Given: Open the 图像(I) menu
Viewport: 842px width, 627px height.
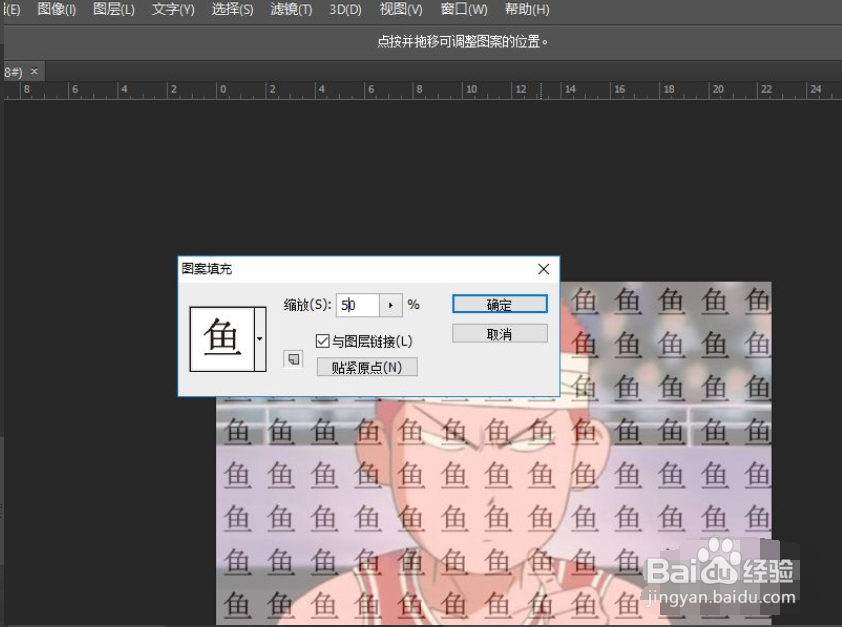Looking at the screenshot, I should [x=56, y=9].
